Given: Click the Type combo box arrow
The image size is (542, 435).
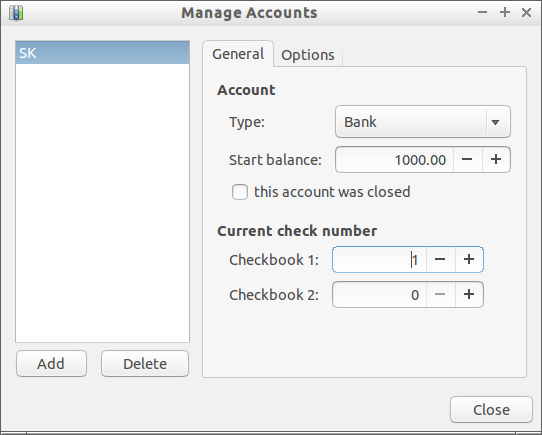Looking at the screenshot, I should (495, 122).
